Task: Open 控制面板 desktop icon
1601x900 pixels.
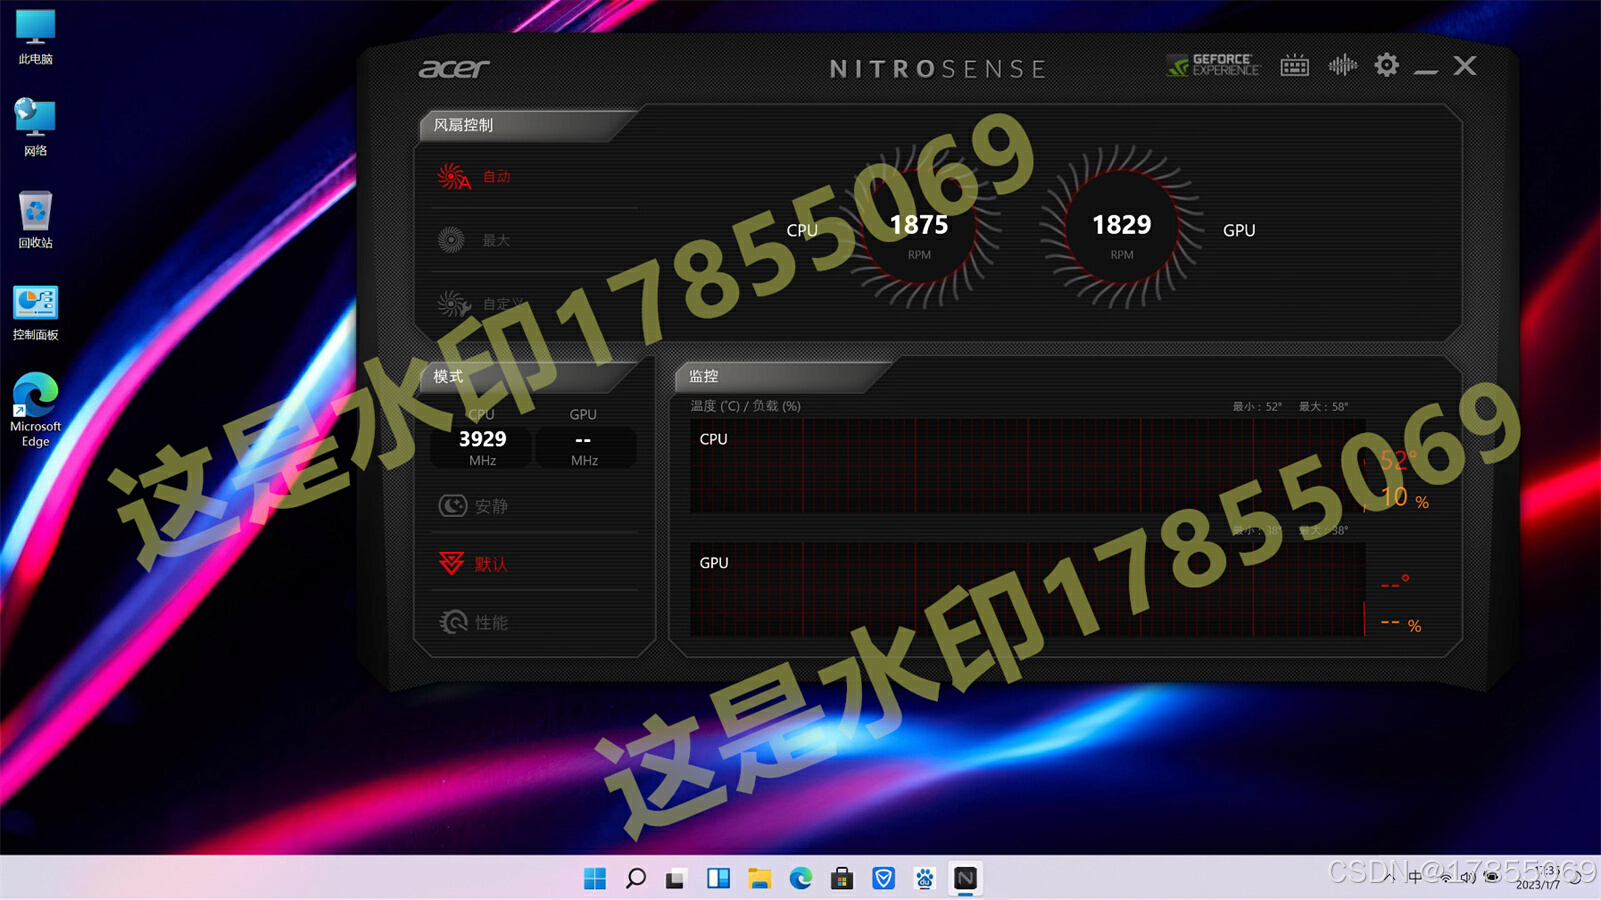Action: coord(35,312)
